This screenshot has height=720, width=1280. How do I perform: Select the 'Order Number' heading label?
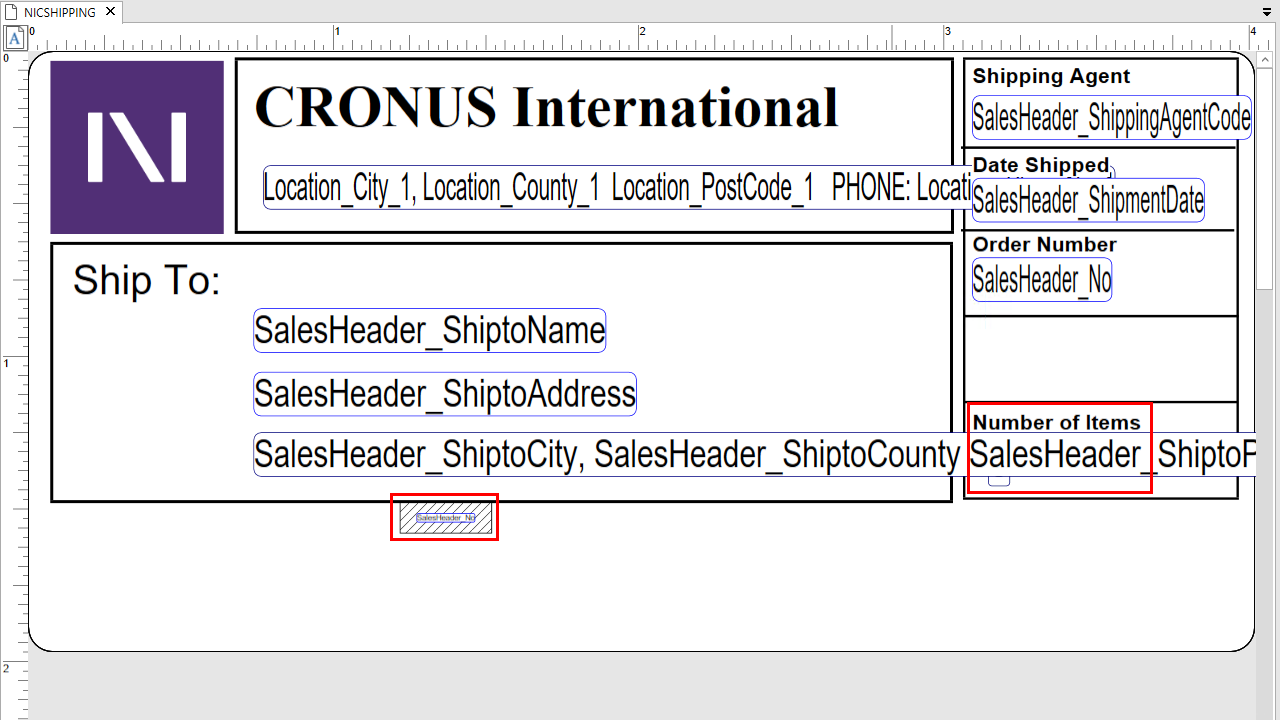coord(1044,245)
